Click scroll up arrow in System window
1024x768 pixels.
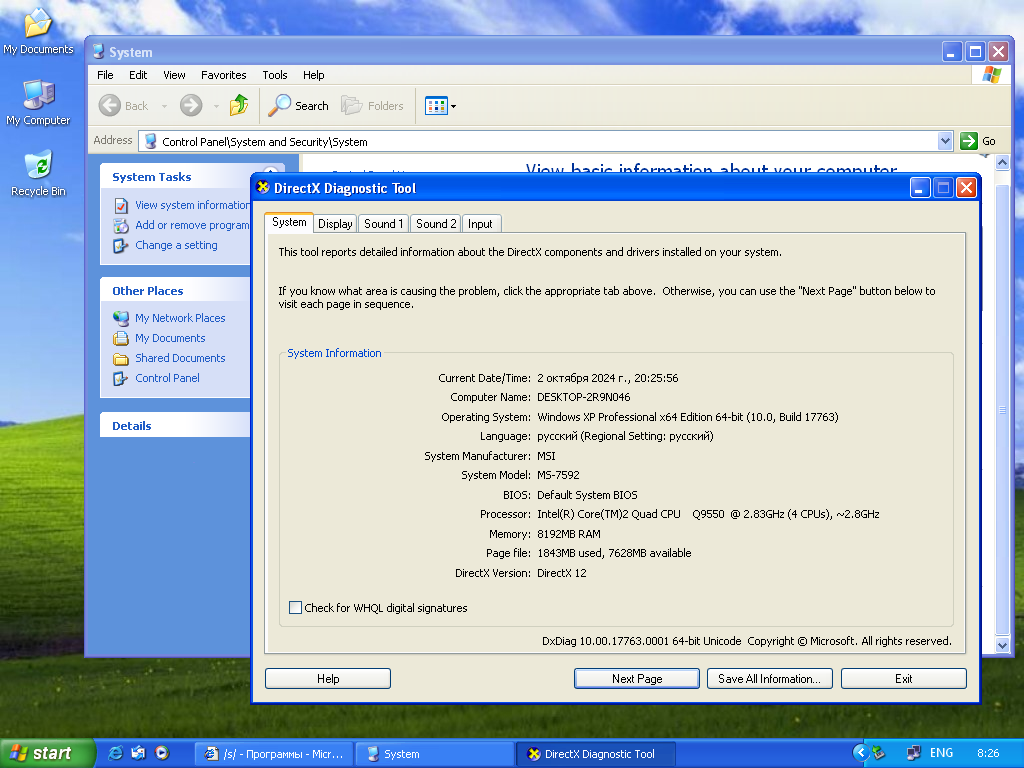coord(1002,162)
